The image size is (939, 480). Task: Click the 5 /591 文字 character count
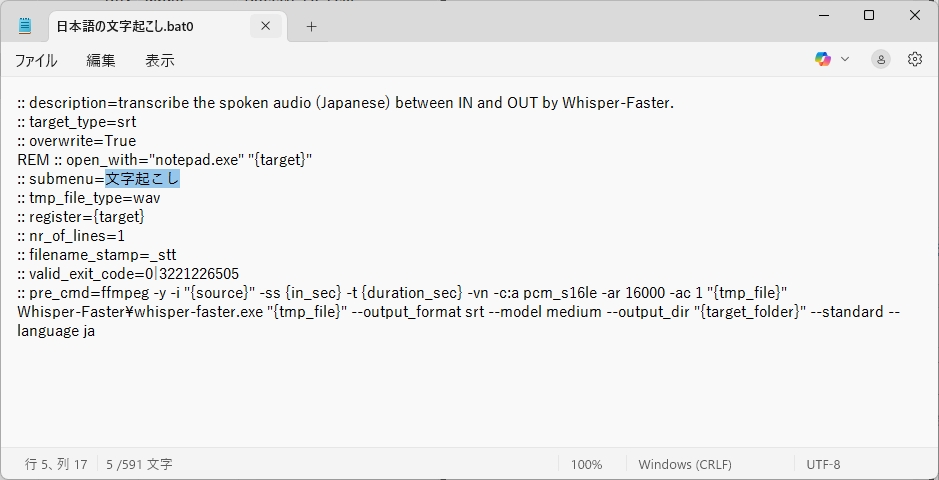pos(140,464)
